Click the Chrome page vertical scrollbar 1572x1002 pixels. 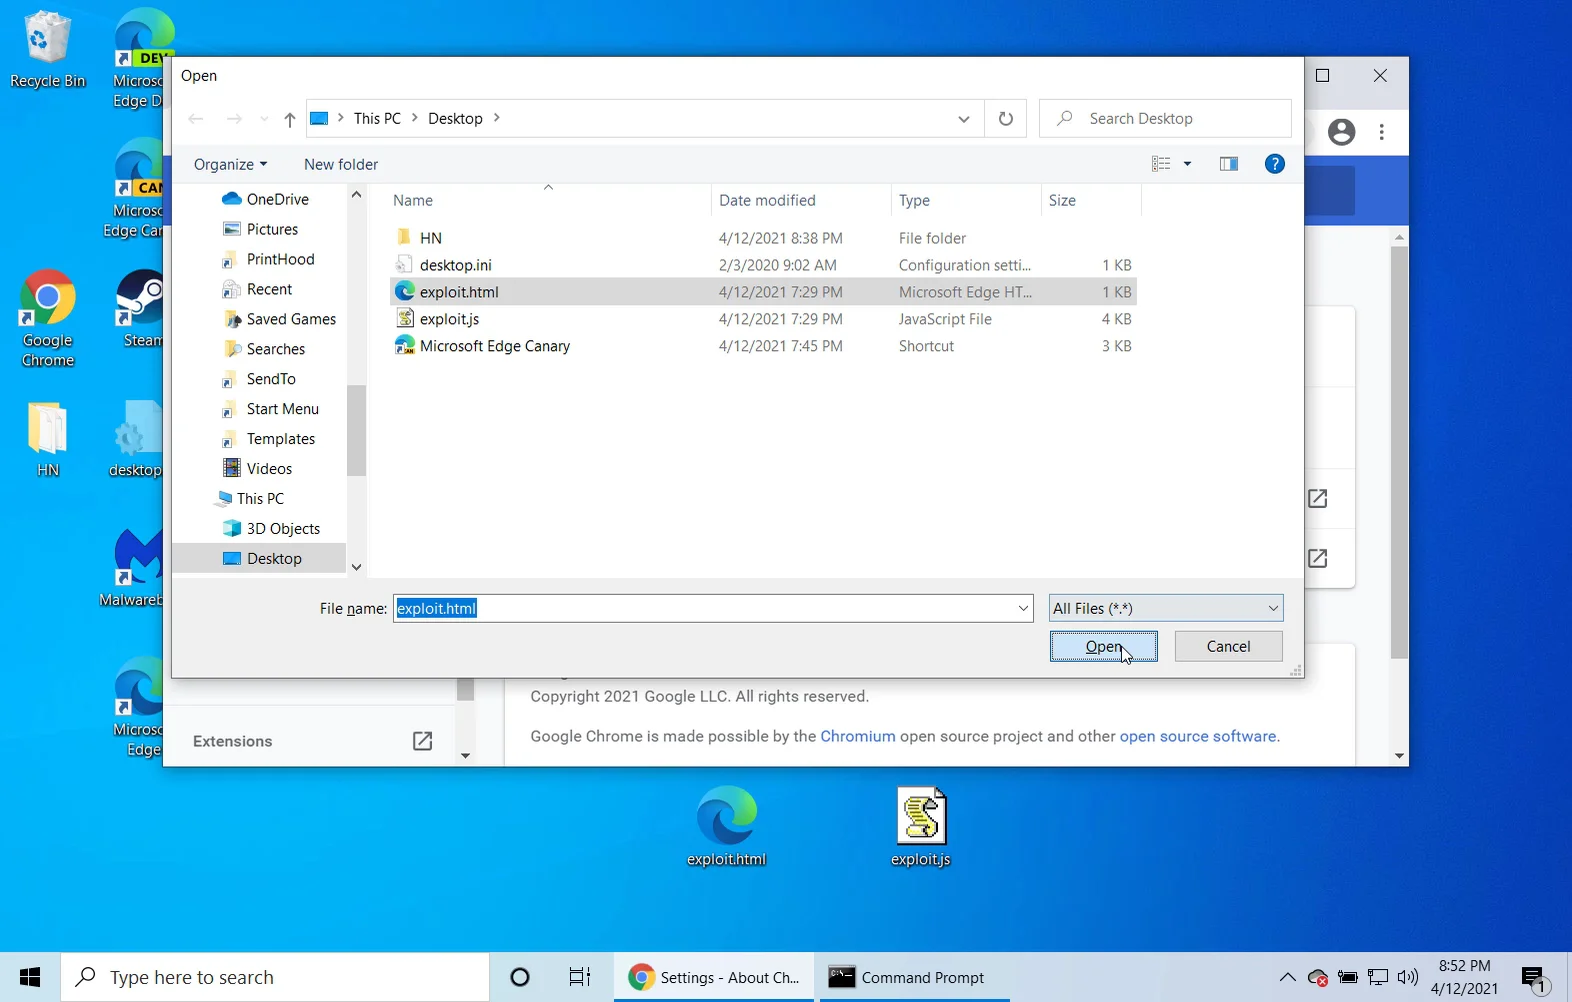click(x=1399, y=452)
